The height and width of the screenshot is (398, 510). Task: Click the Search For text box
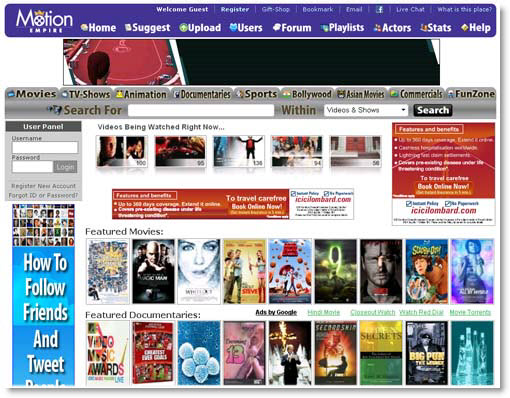pyautogui.click(x=201, y=110)
